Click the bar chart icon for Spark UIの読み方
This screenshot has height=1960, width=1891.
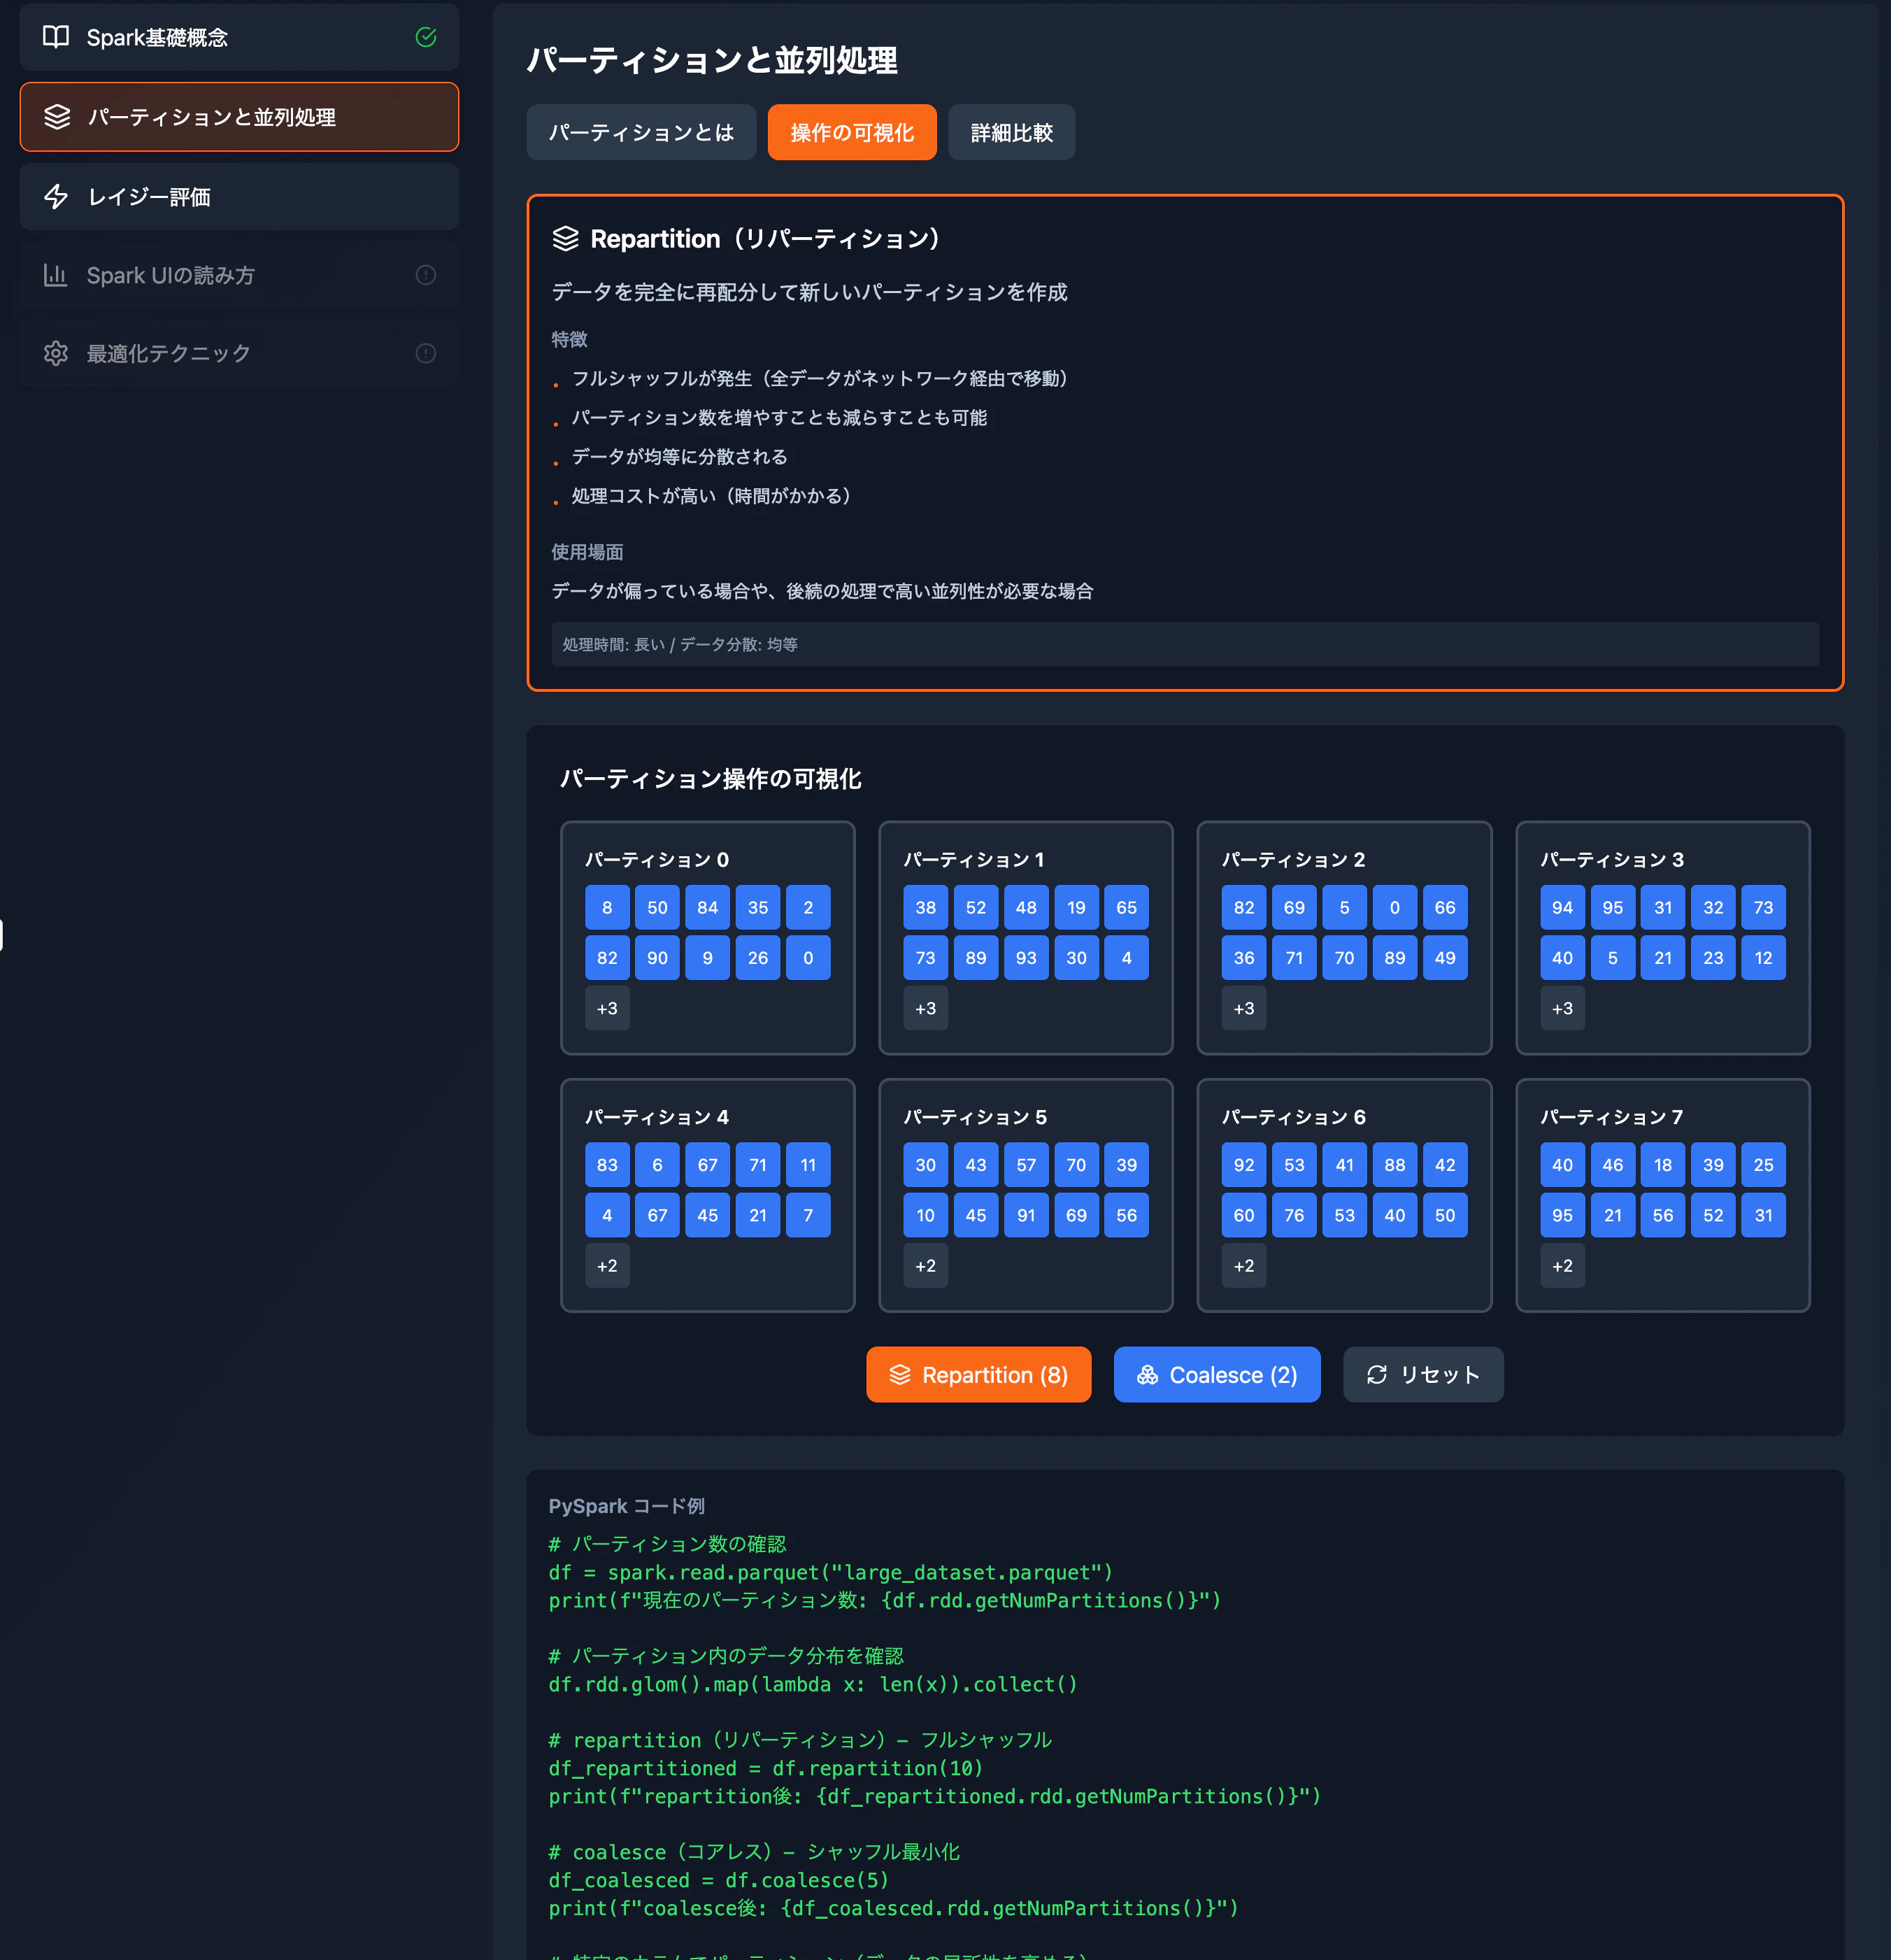[56, 275]
